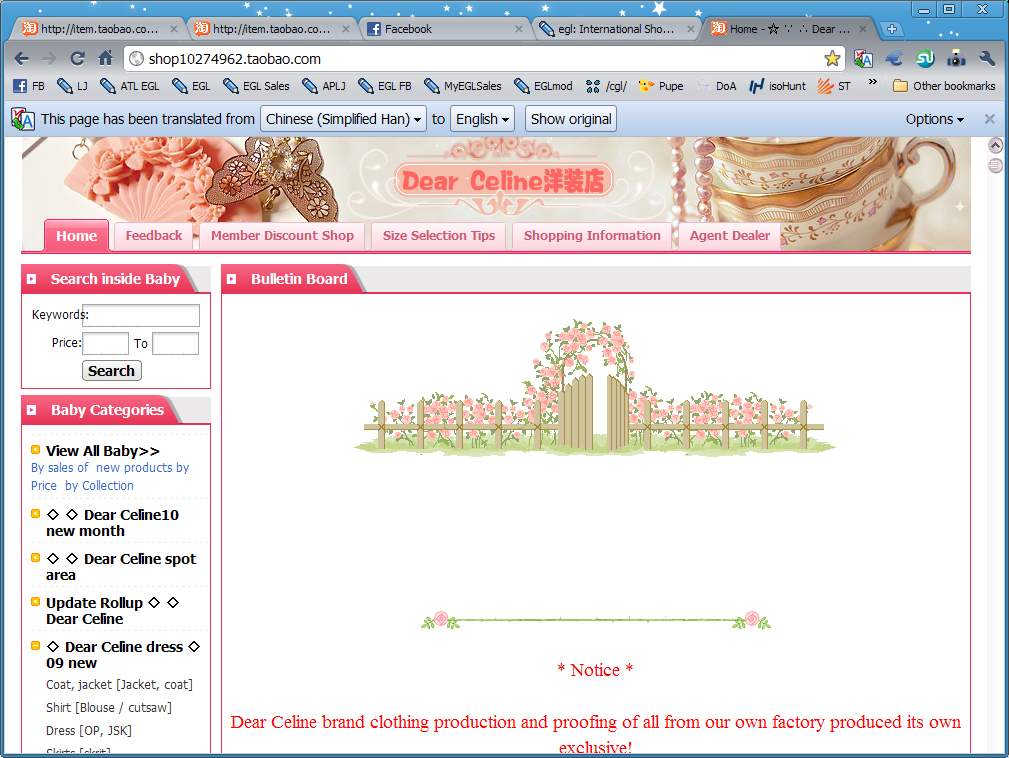Sort products by sales link
The height and width of the screenshot is (758, 1009).
pyautogui.click(x=59, y=468)
